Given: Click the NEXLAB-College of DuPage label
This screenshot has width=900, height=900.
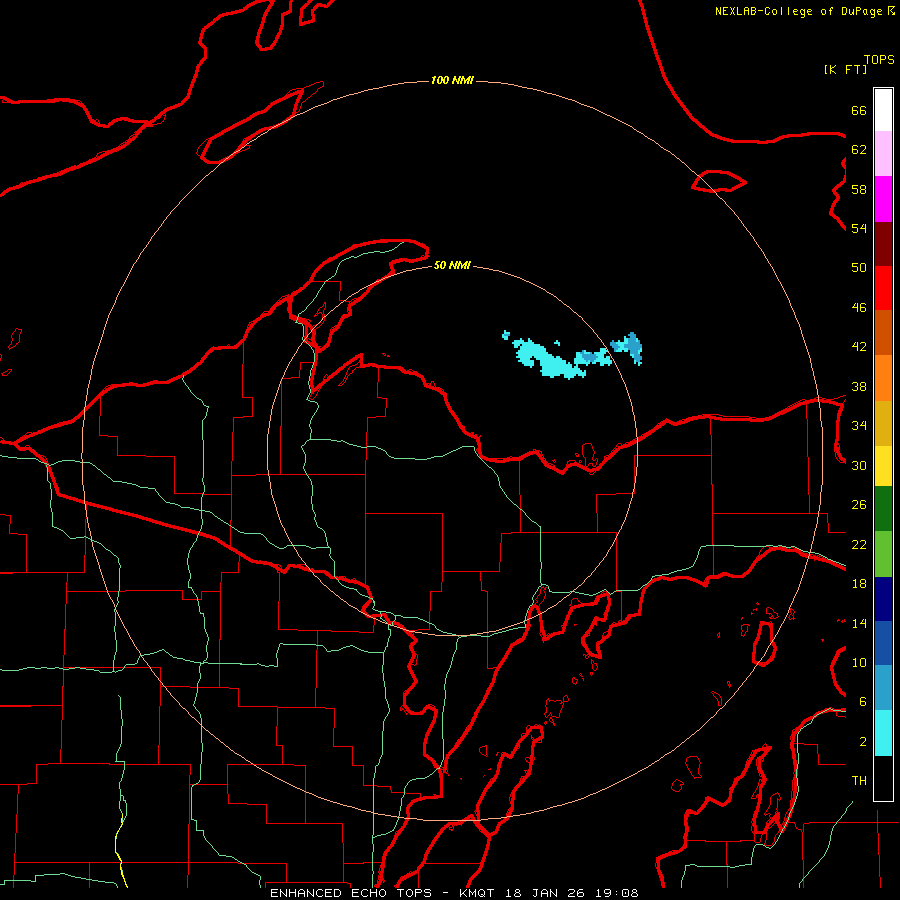Looking at the screenshot, I should tap(798, 11).
